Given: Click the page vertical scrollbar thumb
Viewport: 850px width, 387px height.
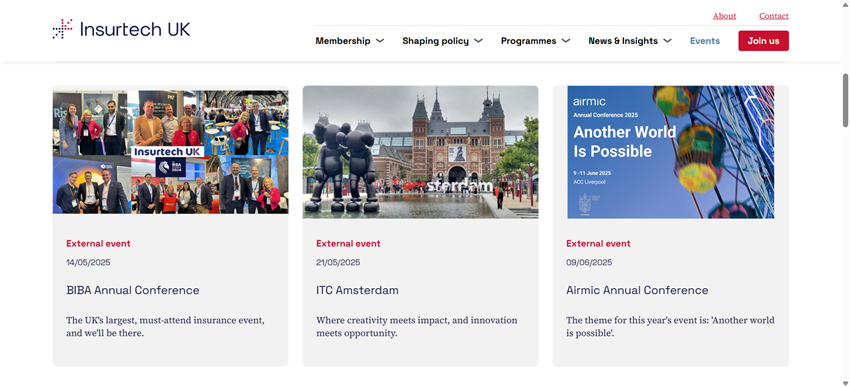Looking at the screenshot, I should pyautogui.click(x=845, y=100).
